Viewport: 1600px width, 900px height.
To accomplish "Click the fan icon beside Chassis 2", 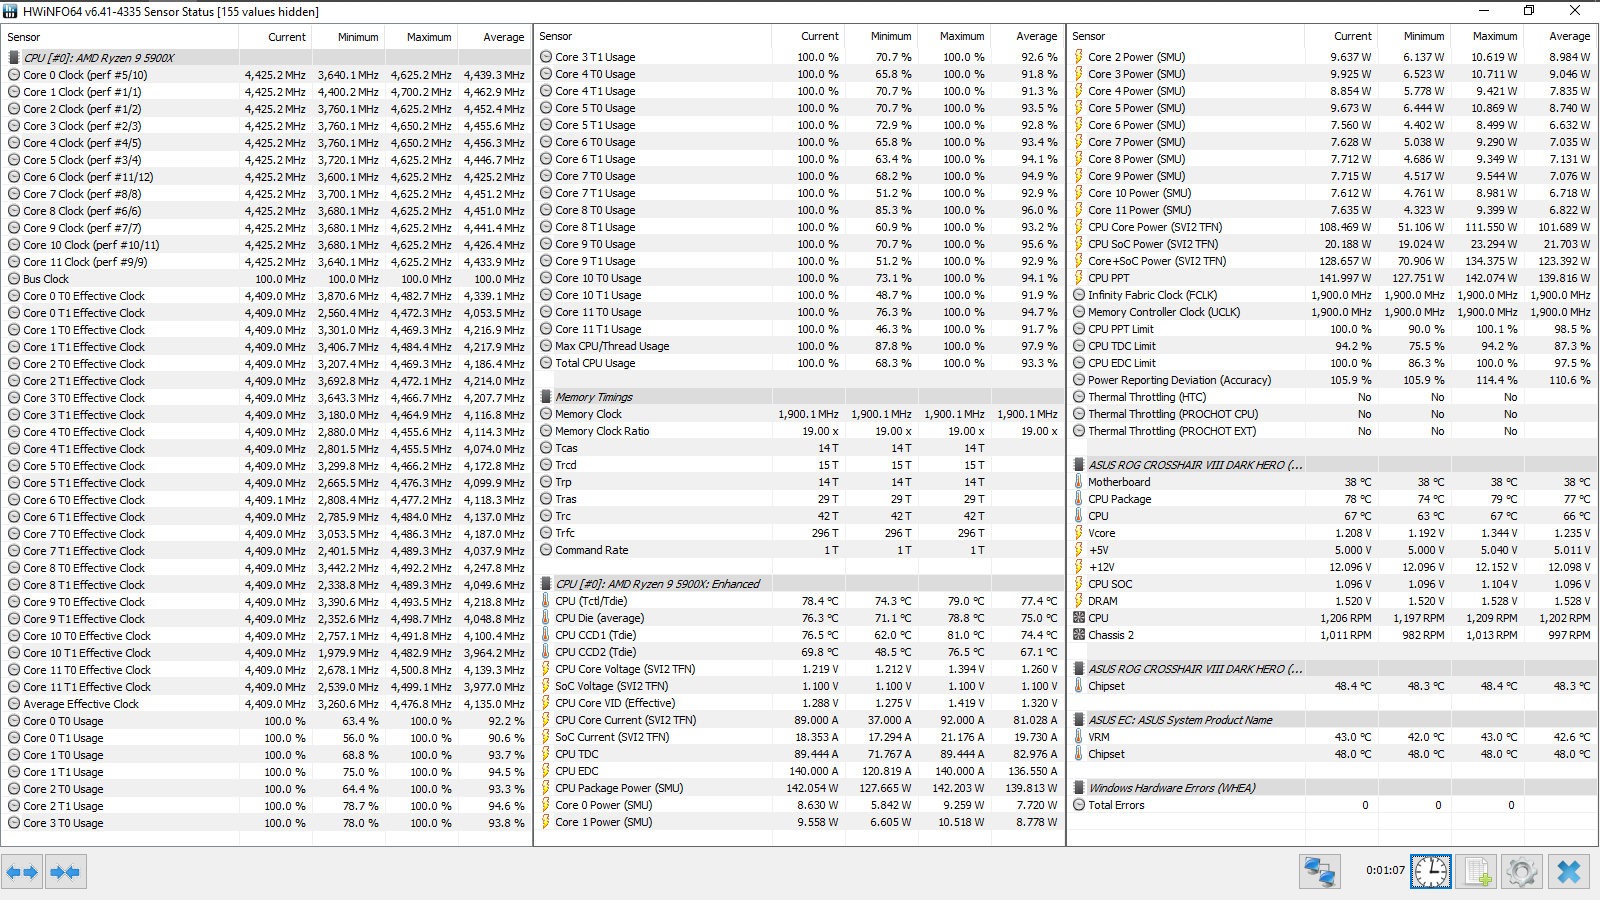I will click(1079, 635).
